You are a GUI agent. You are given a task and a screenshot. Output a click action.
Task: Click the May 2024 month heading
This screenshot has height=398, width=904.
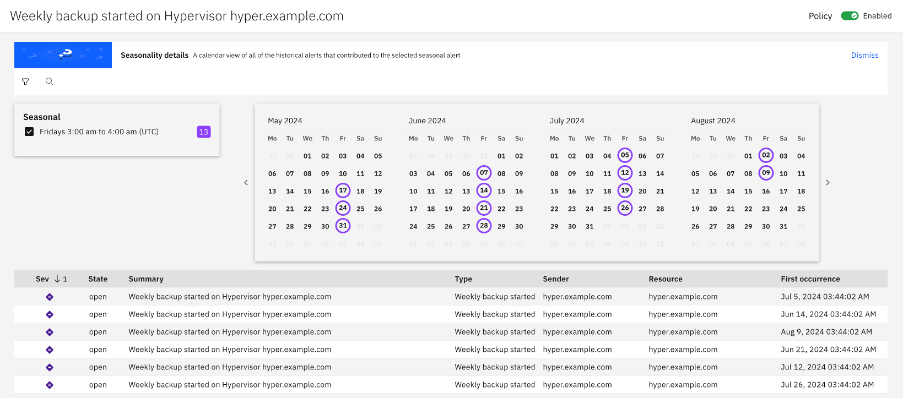click(285, 121)
